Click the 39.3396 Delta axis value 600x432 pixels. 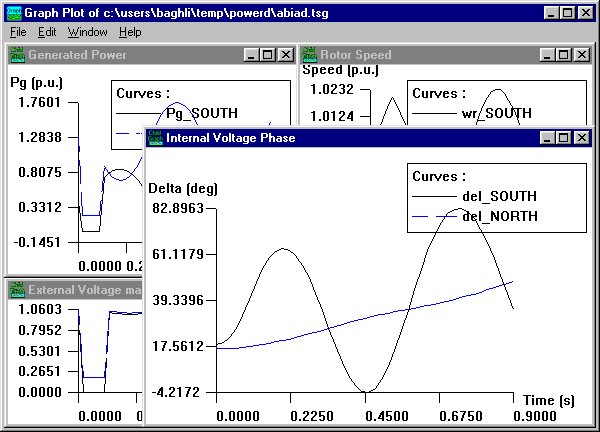click(178, 300)
